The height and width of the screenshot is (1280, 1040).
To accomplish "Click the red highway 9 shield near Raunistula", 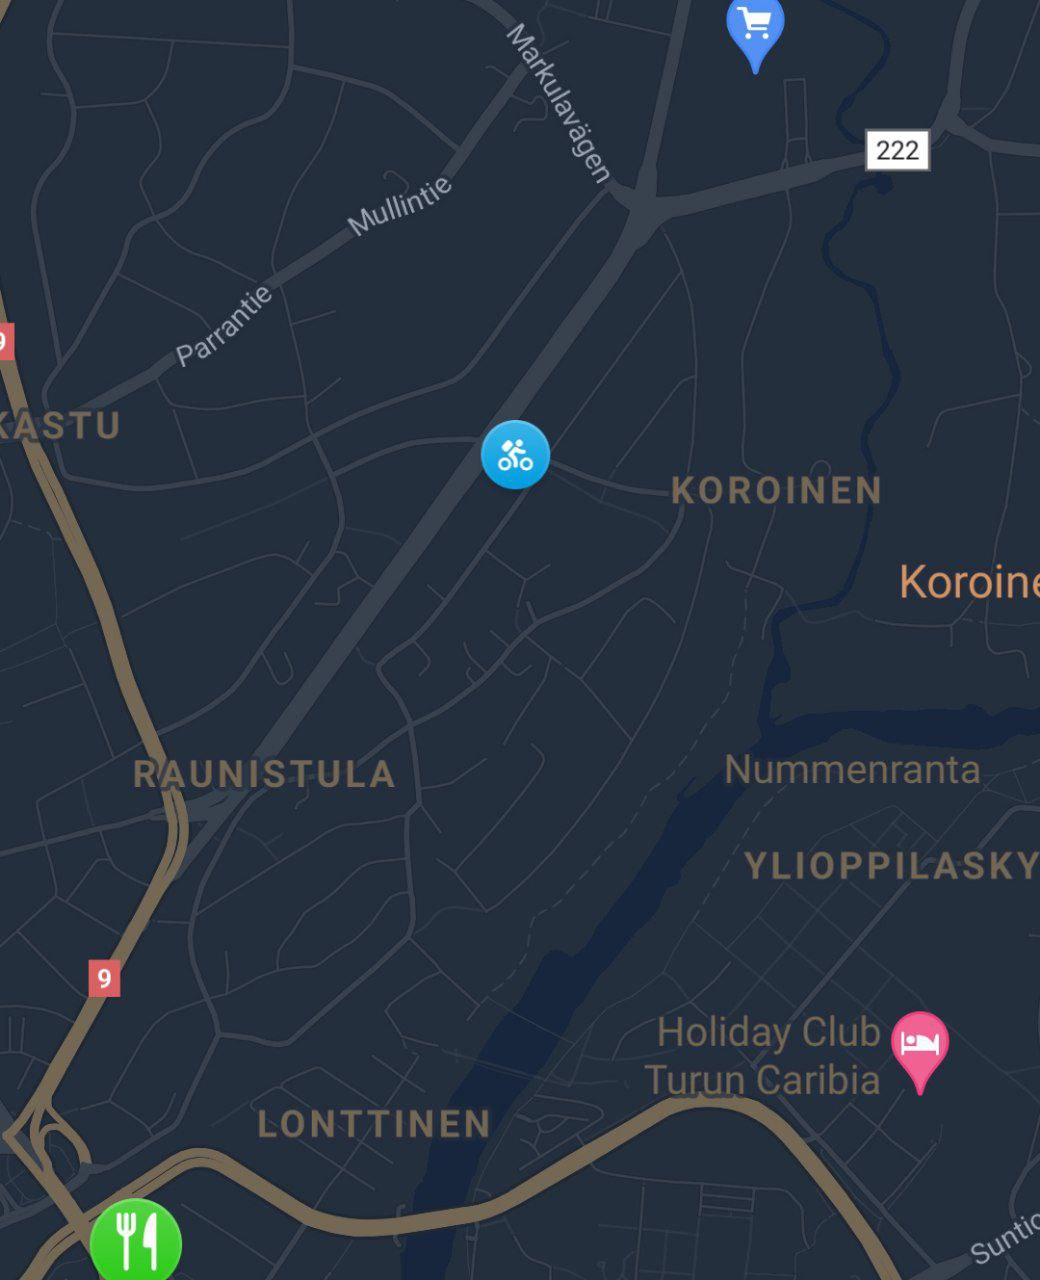I will 104,977.
